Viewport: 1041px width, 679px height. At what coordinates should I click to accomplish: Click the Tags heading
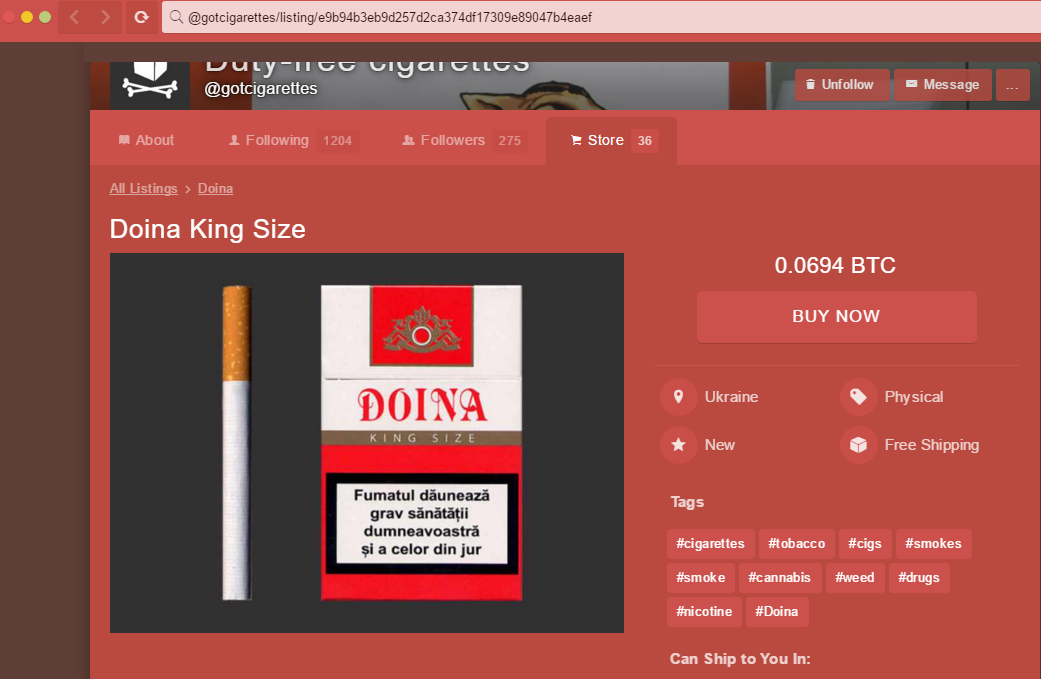[687, 502]
